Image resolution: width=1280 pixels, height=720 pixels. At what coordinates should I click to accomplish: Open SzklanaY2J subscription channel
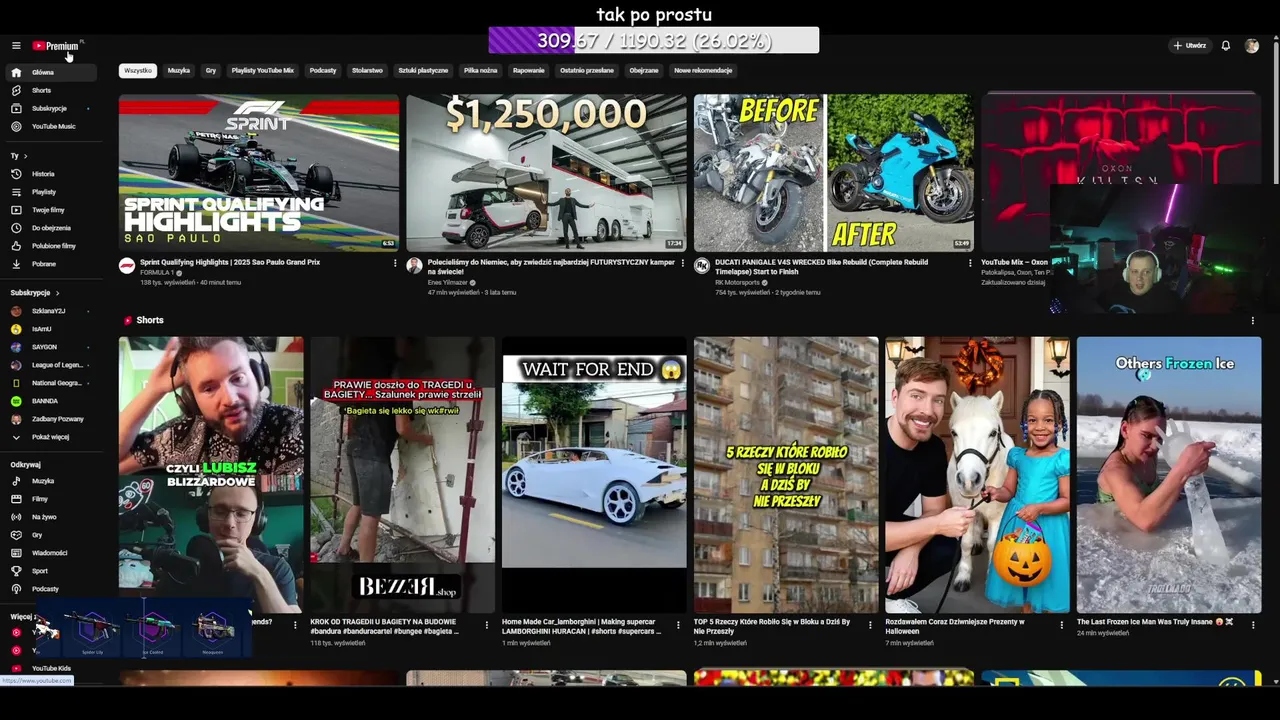pos(50,311)
